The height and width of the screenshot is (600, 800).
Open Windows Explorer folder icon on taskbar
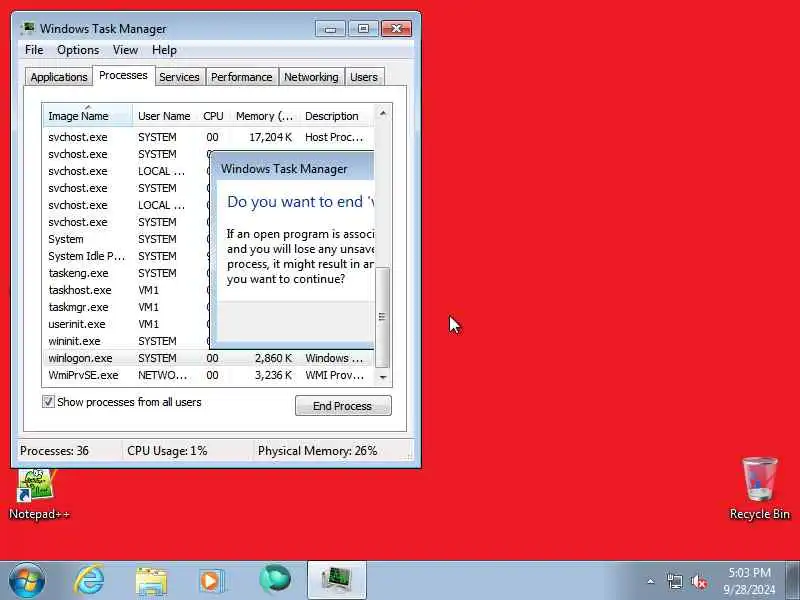point(152,582)
